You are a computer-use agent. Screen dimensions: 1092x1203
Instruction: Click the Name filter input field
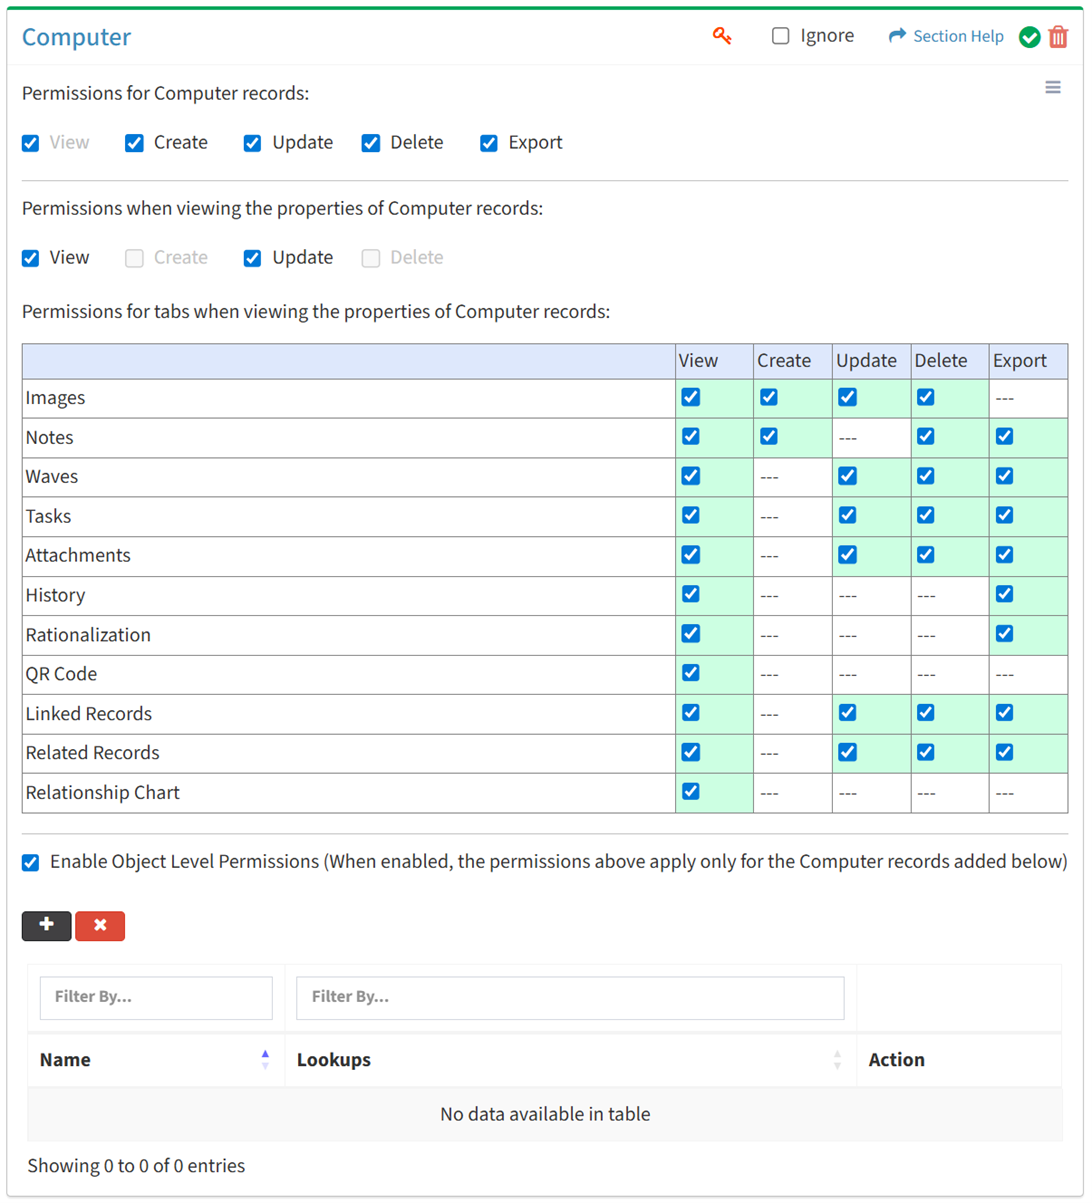click(156, 998)
